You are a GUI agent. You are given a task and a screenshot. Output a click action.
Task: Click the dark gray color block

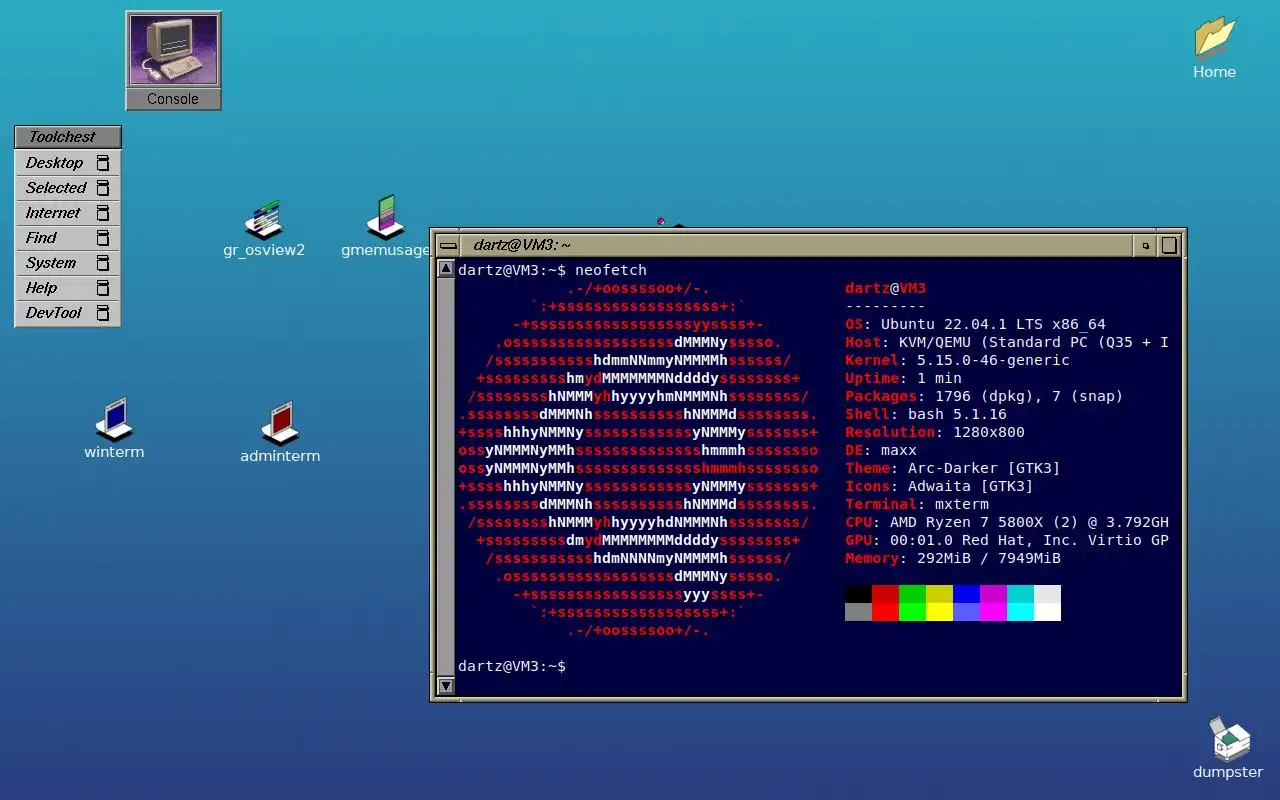[x=858, y=612]
